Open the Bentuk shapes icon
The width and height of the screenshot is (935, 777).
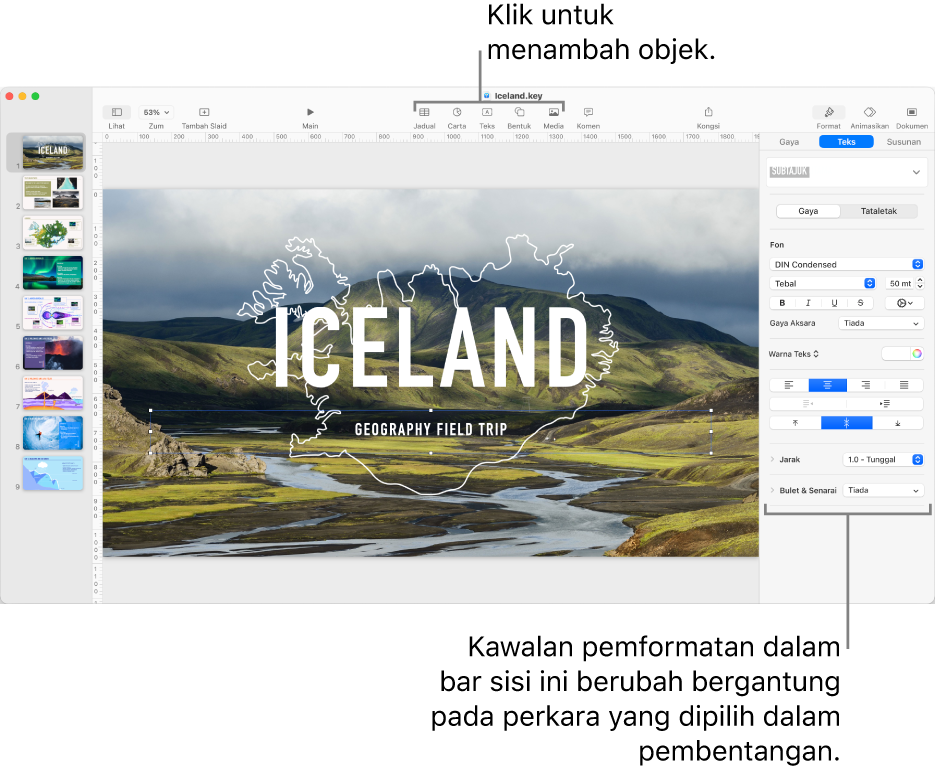519,112
